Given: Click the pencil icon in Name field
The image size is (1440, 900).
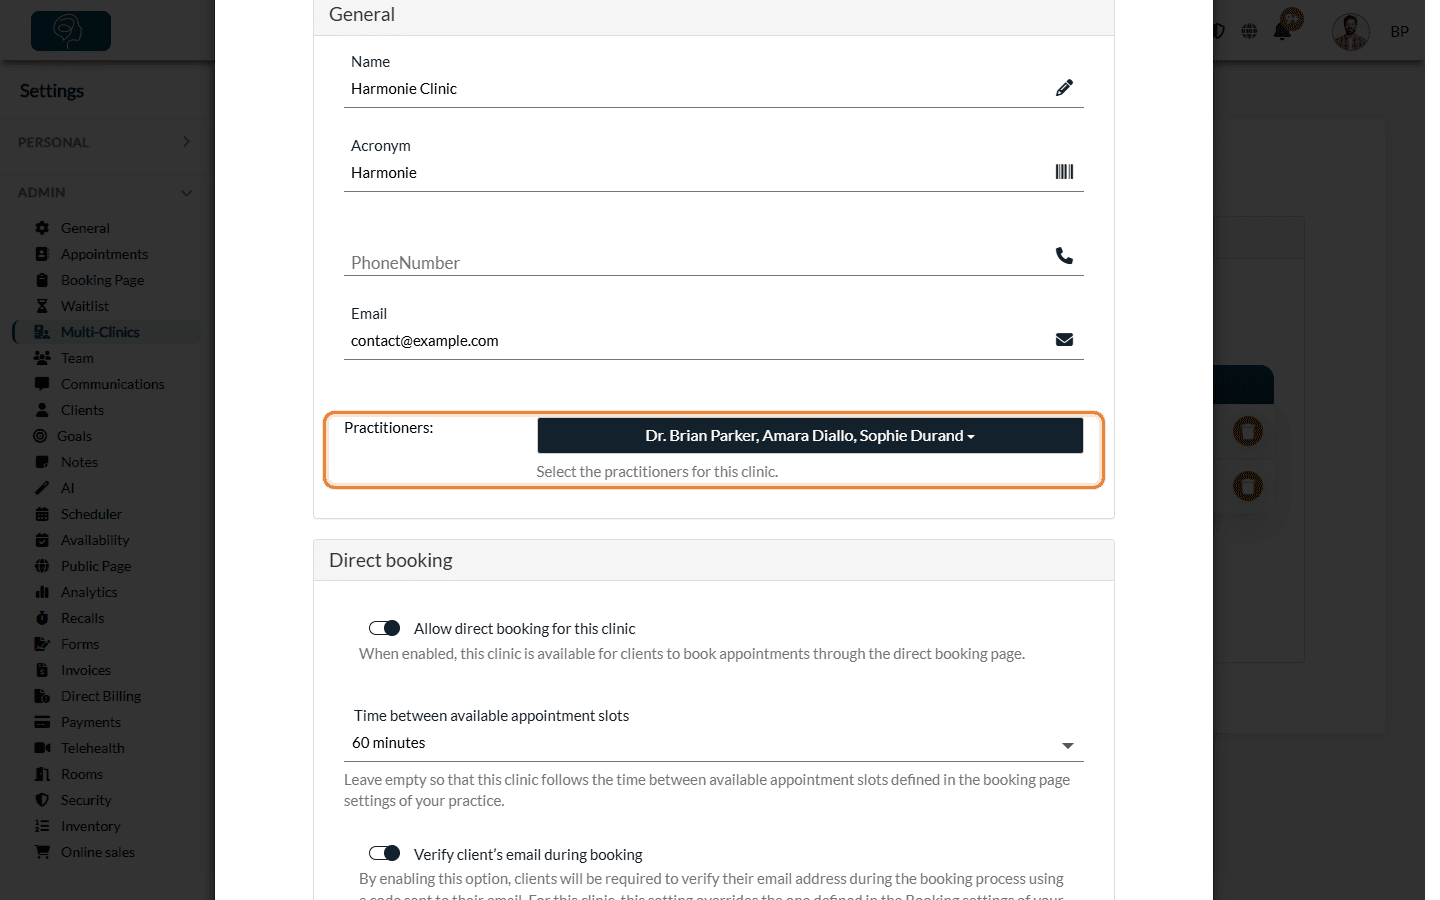Looking at the screenshot, I should pos(1064,88).
